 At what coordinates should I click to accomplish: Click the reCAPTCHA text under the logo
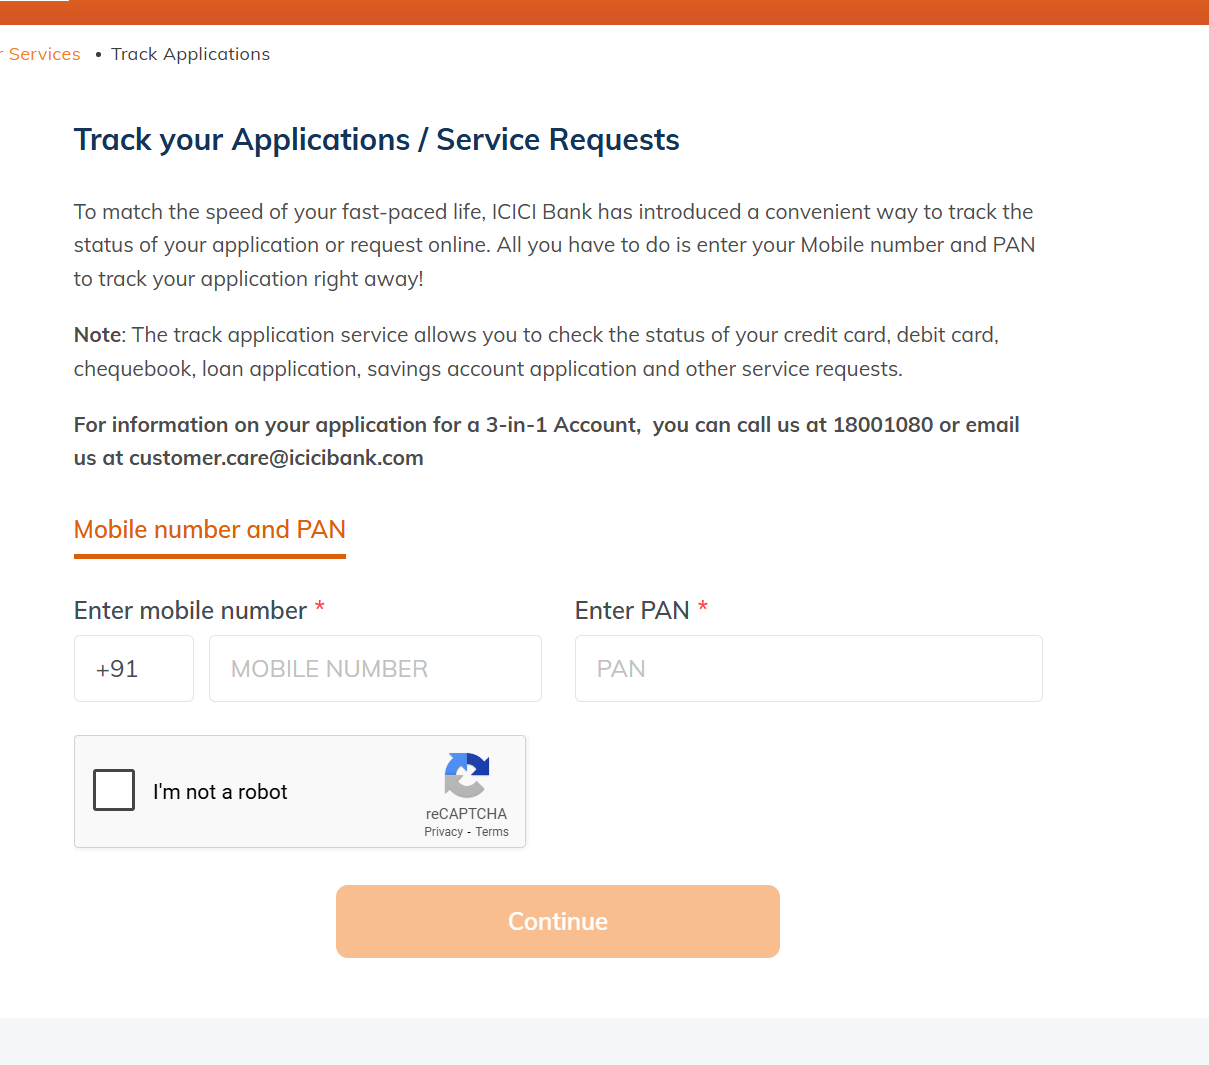tap(466, 814)
